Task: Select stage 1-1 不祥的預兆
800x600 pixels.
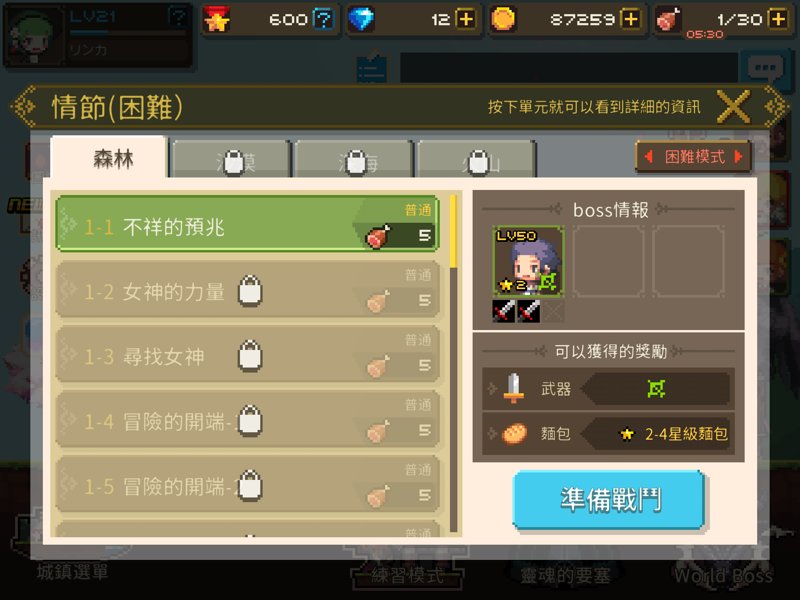Action: tap(247, 223)
